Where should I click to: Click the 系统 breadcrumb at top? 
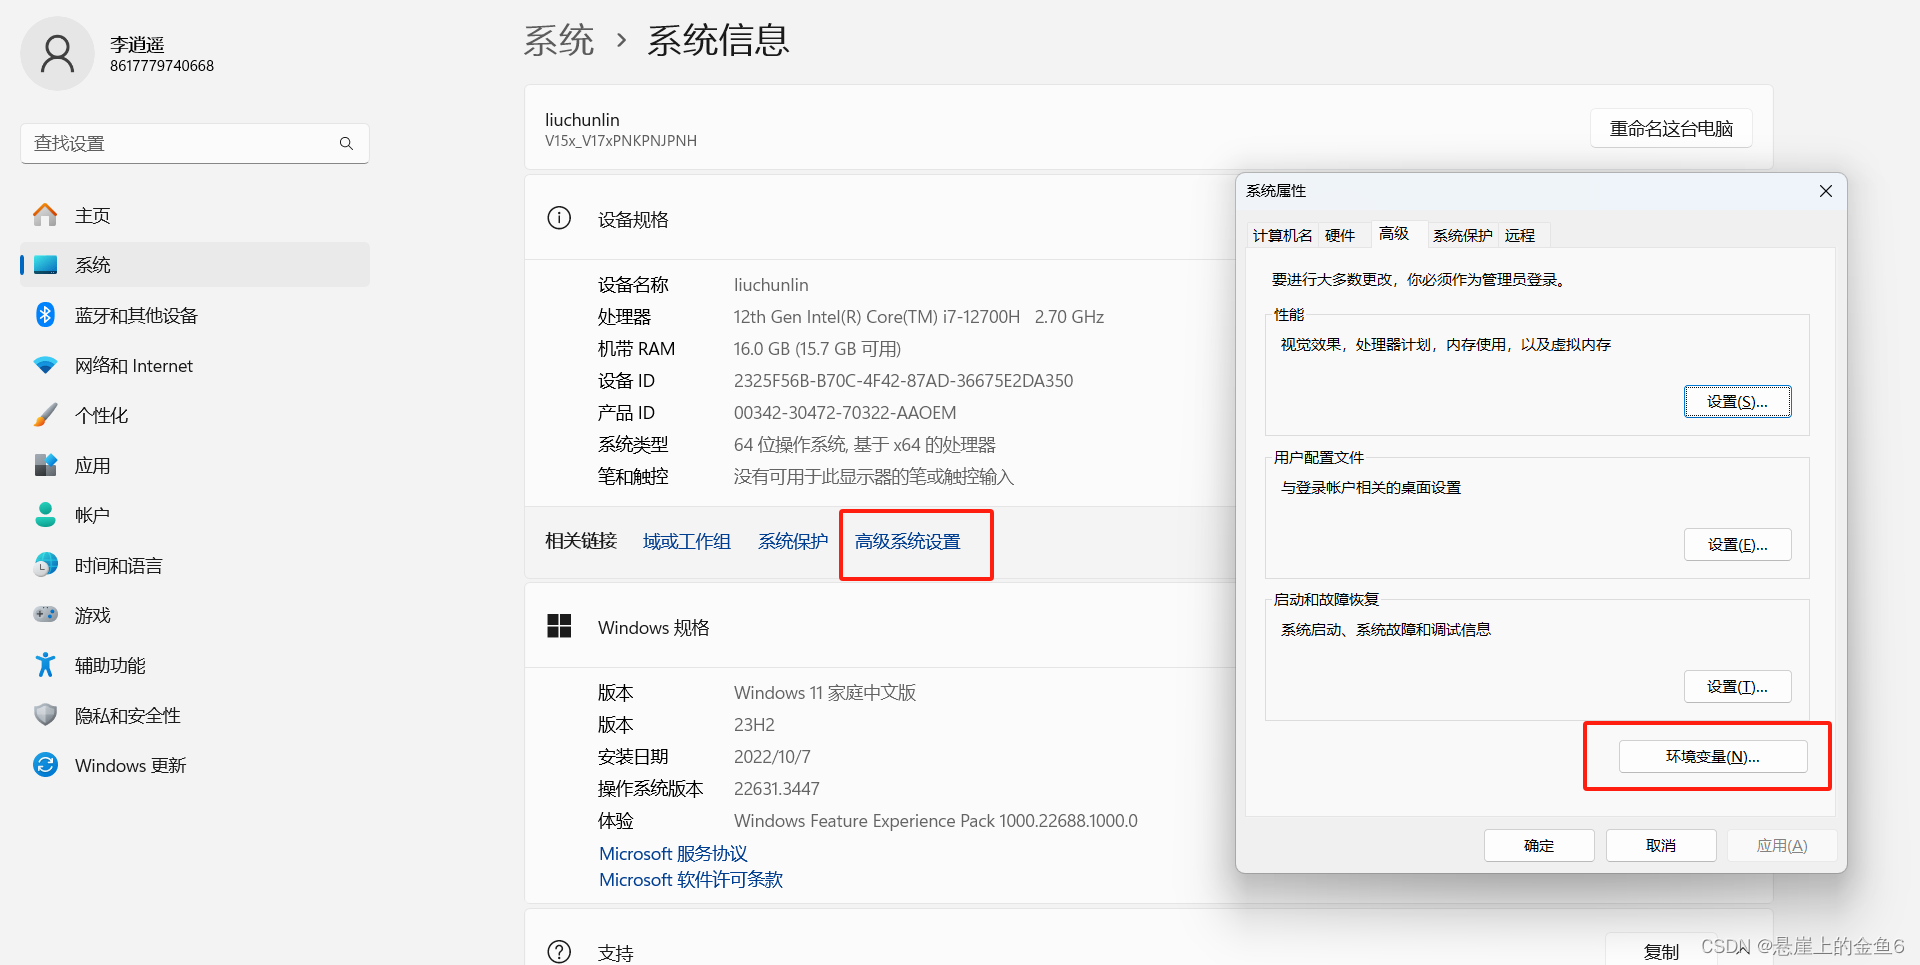click(559, 41)
